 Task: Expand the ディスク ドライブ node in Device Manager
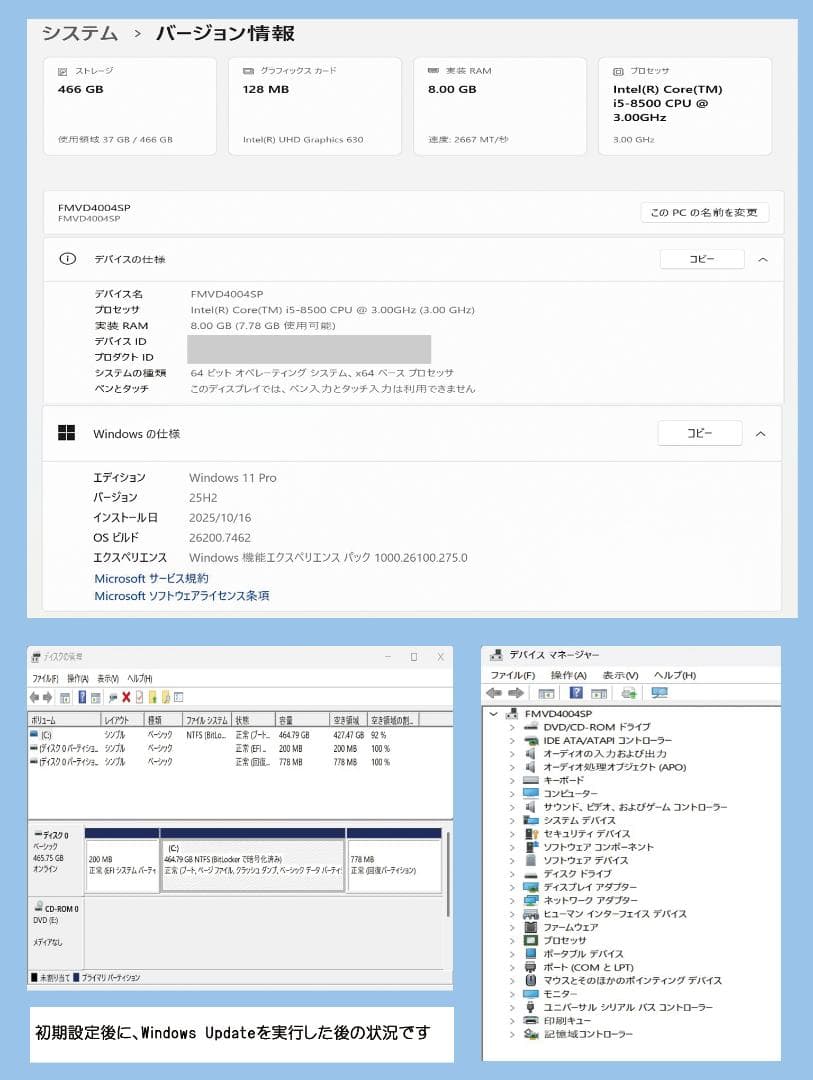tap(512, 874)
